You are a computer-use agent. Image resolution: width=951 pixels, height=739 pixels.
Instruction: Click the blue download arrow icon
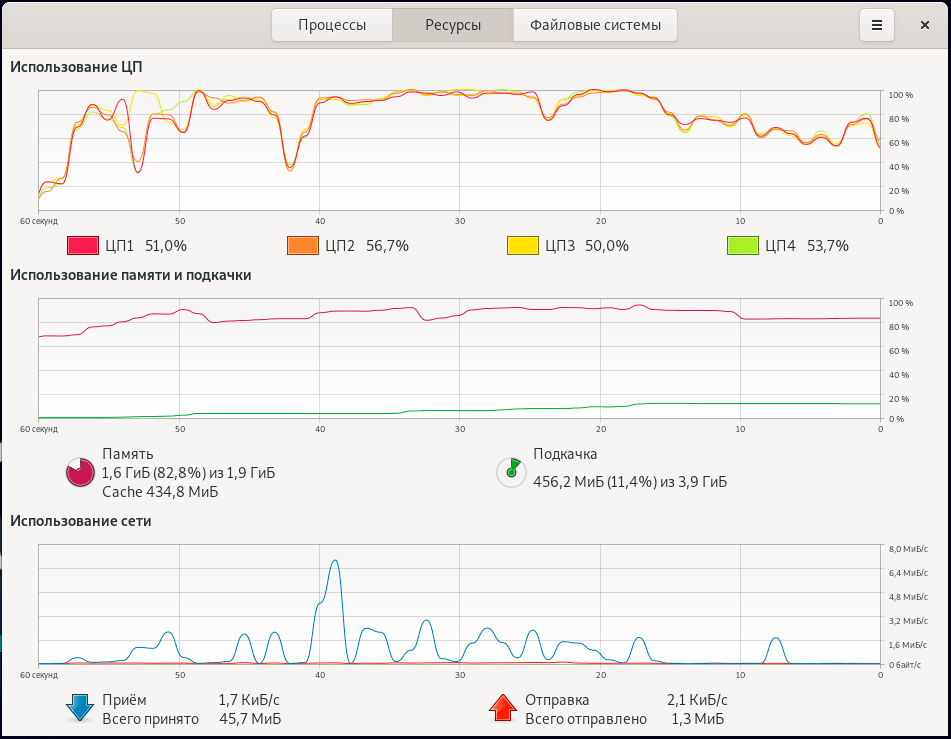(80, 708)
